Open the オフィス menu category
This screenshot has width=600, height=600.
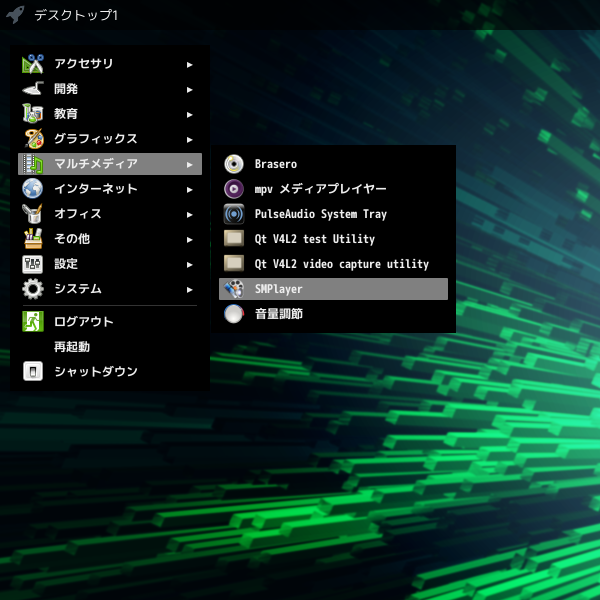tap(110, 214)
